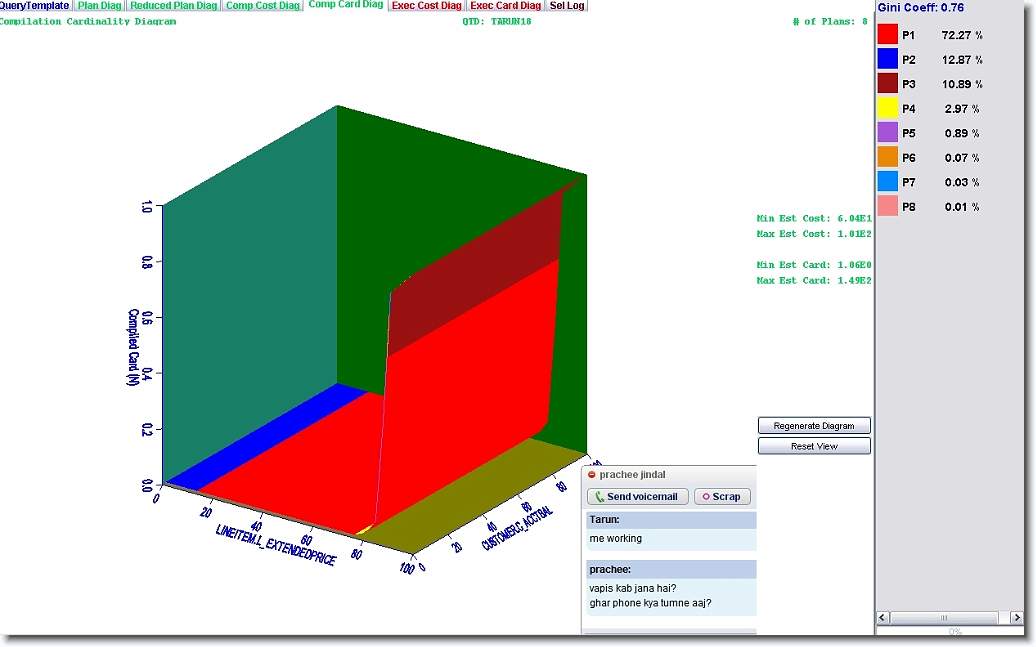Click the orange P6 plan color swatch

point(887,157)
